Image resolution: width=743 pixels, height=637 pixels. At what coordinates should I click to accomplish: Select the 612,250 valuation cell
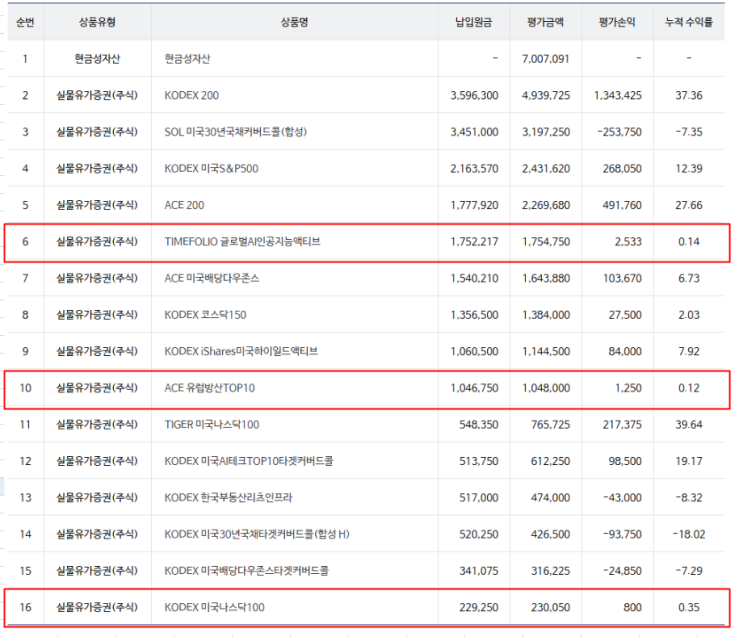550,461
